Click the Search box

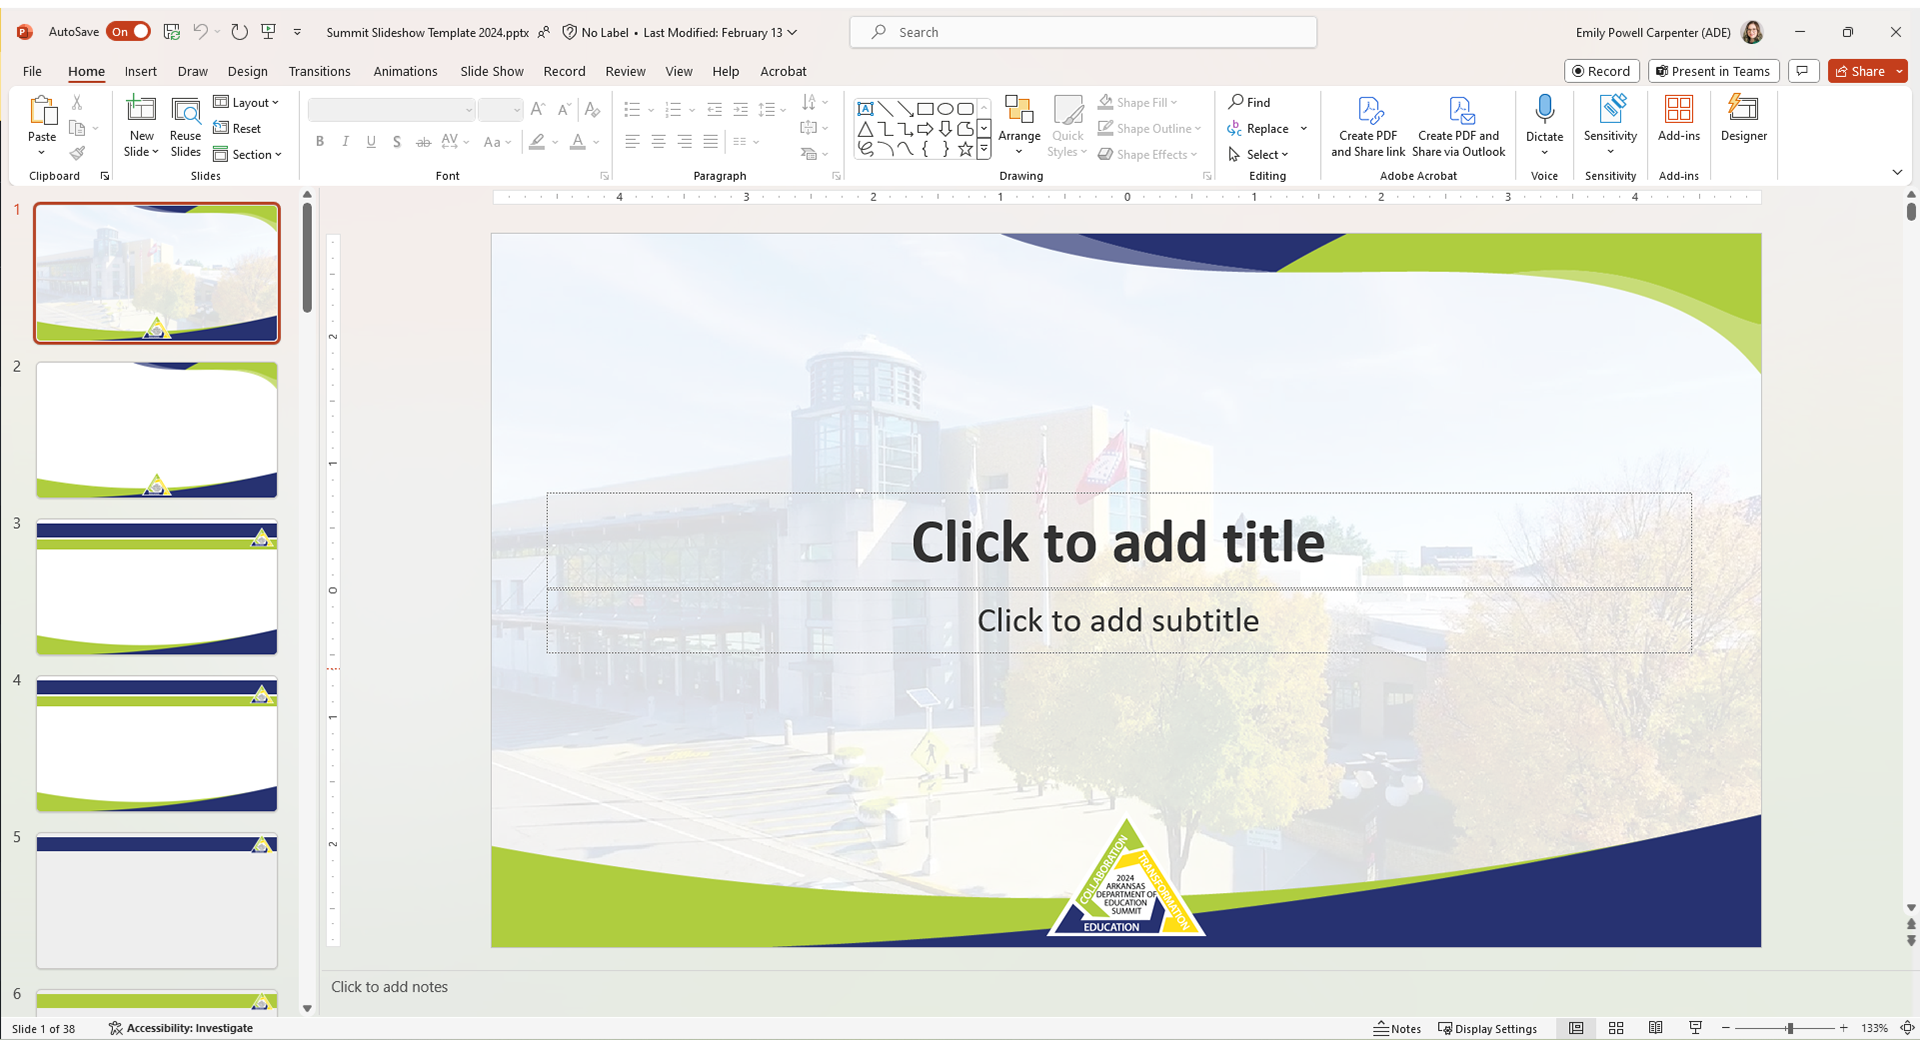point(1083,32)
